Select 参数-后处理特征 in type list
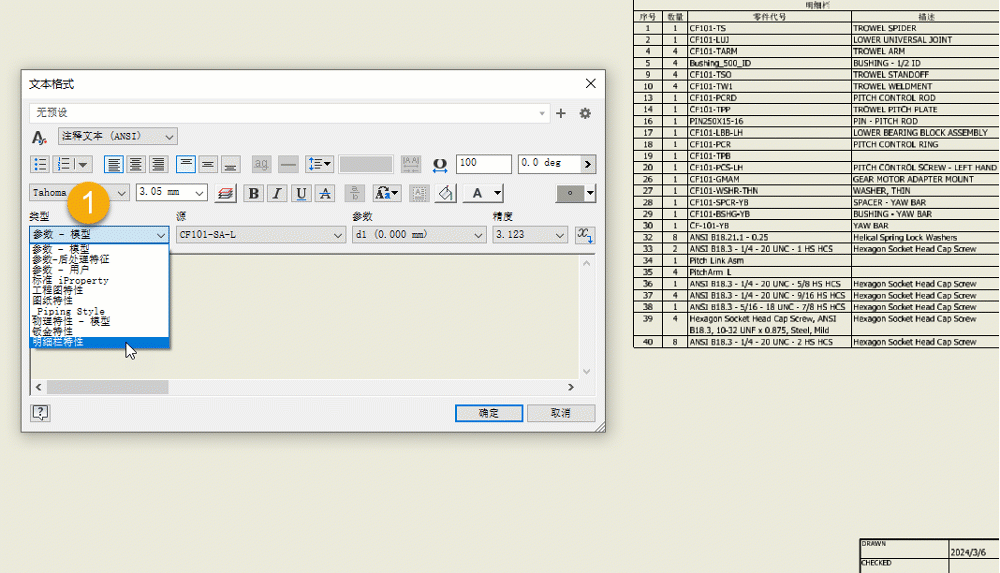Screen dimensions: 1000x573 (x=99, y=259)
